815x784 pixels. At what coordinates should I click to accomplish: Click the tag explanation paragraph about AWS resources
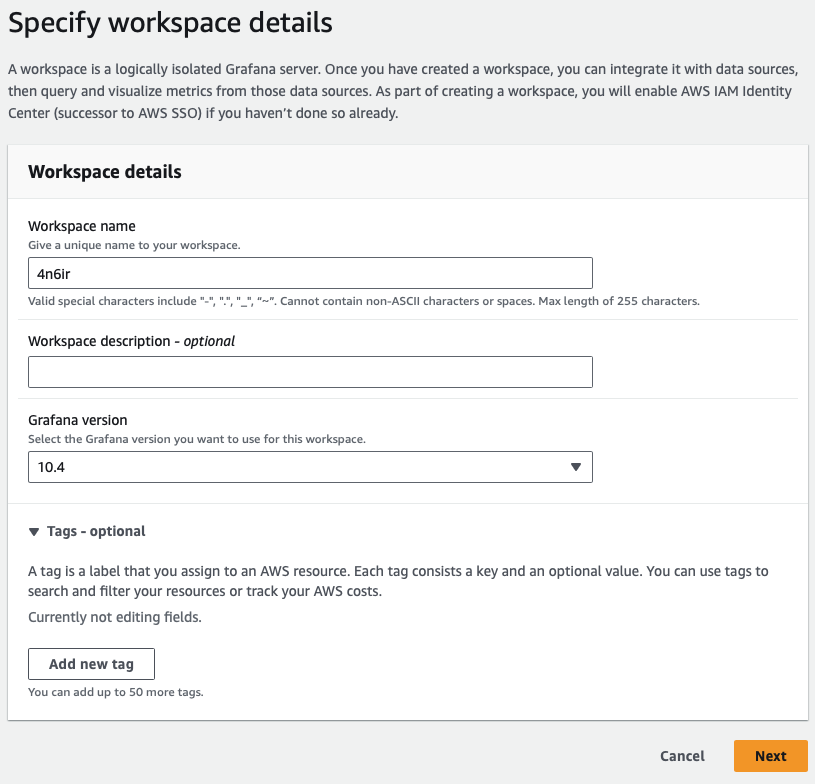398,581
